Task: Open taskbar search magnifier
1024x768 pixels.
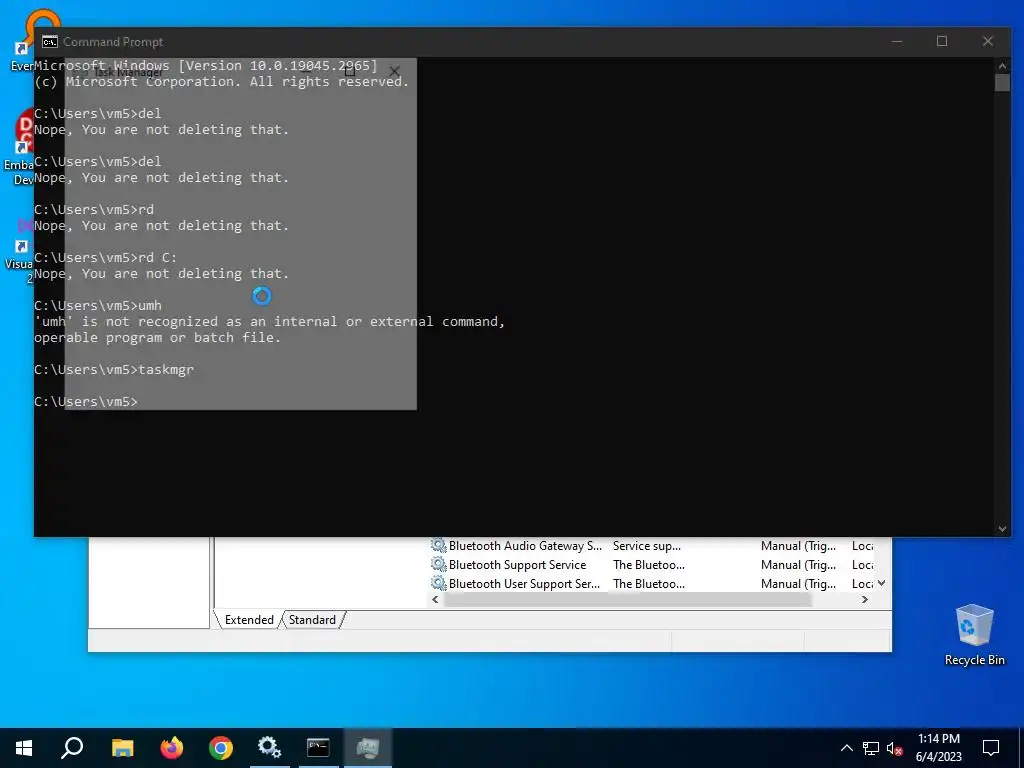Action: 72,748
